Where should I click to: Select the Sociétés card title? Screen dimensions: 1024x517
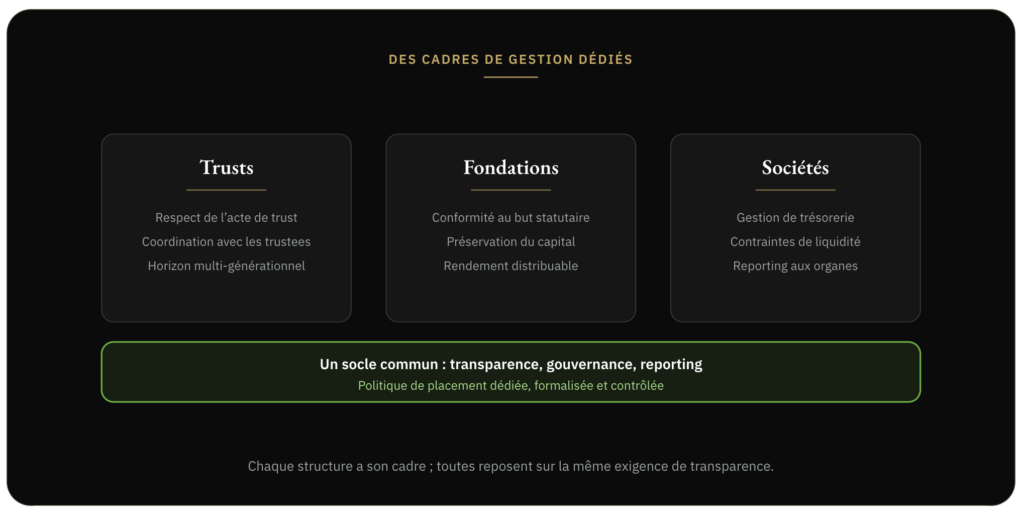pos(795,168)
